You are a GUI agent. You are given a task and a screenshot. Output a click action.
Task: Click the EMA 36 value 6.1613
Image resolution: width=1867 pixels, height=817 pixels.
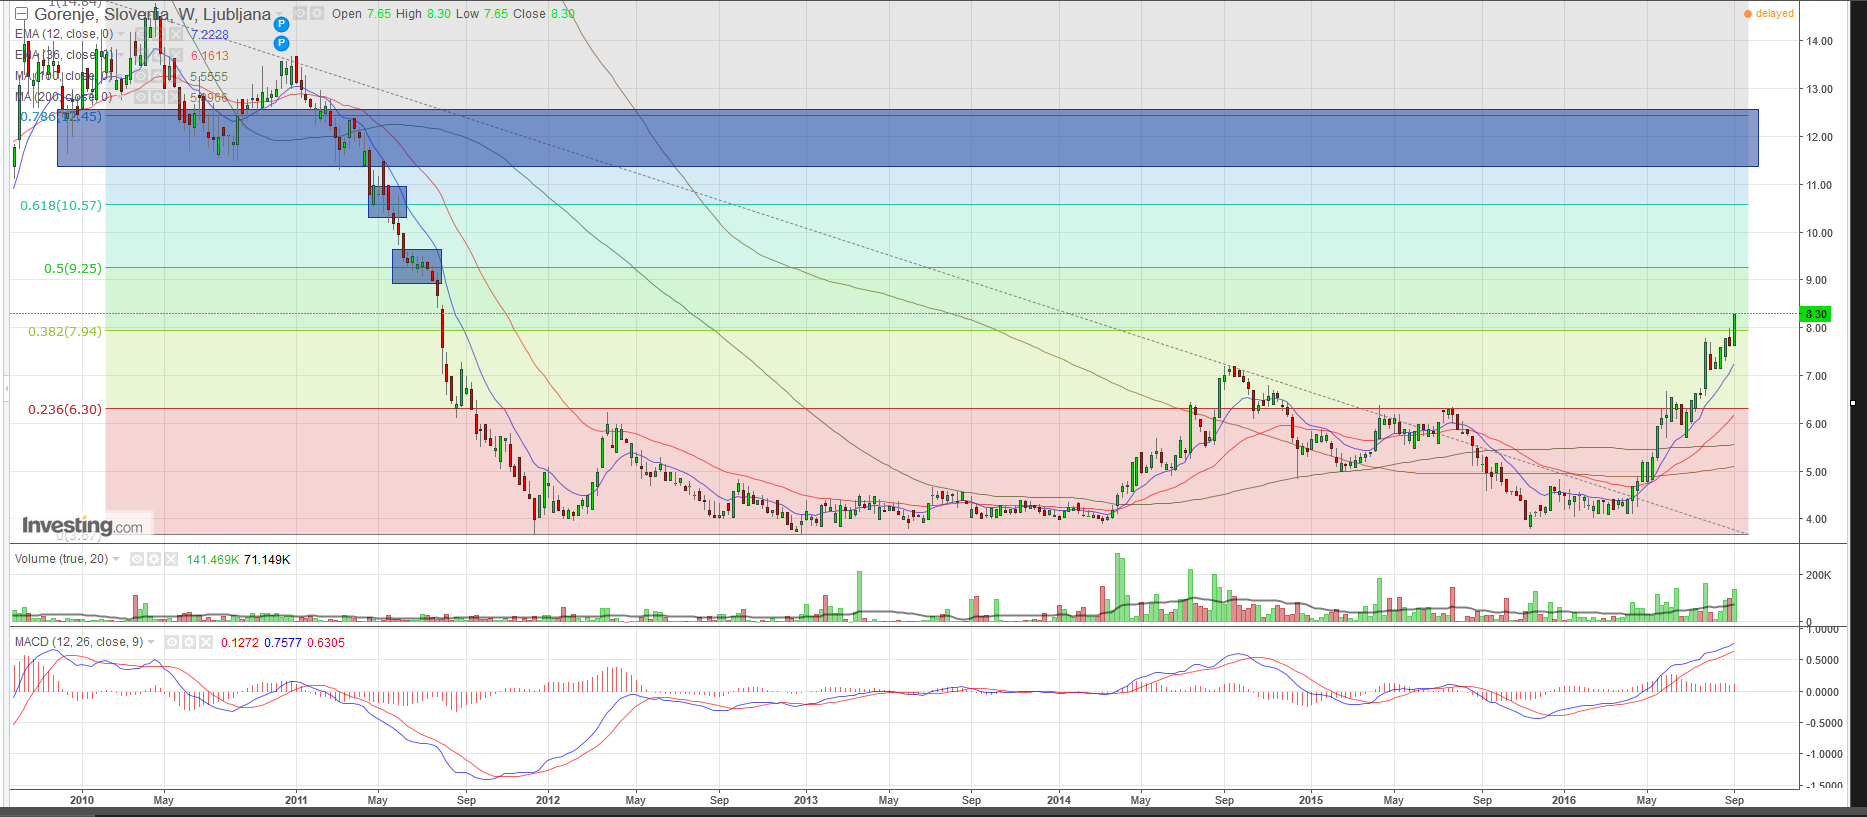click(210, 56)
